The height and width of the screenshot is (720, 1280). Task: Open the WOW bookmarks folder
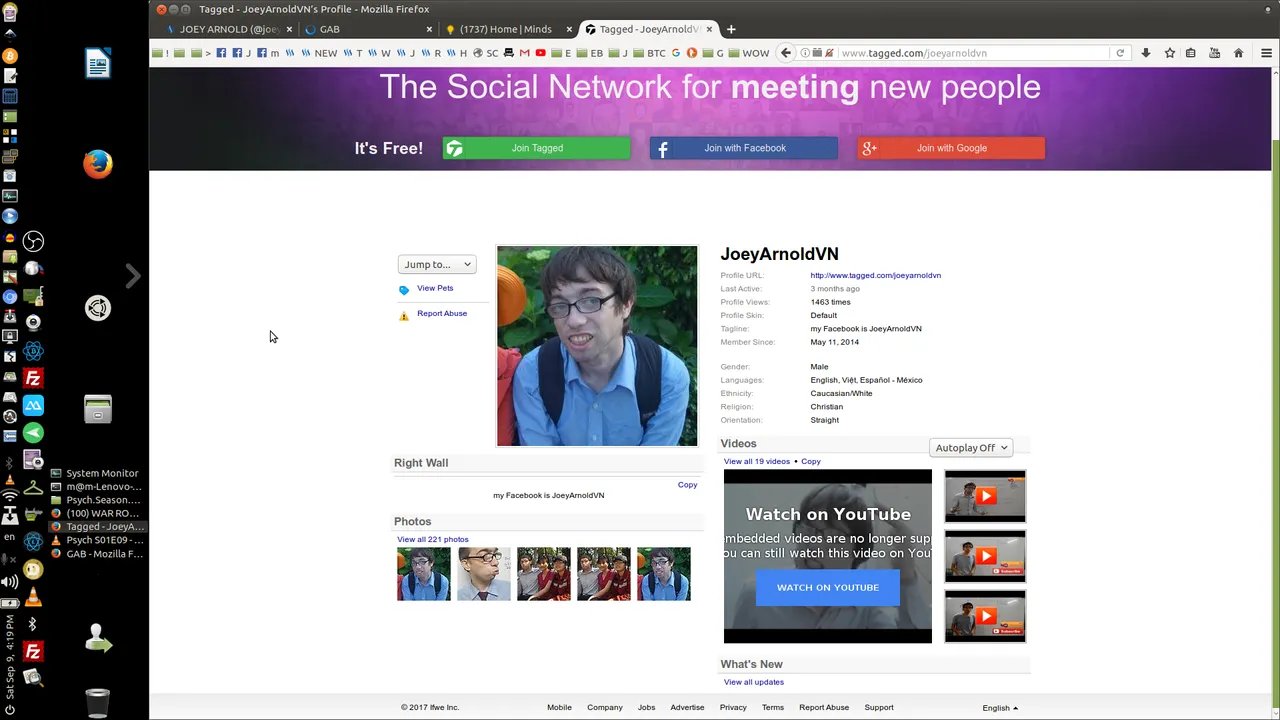tap(749, 53)
